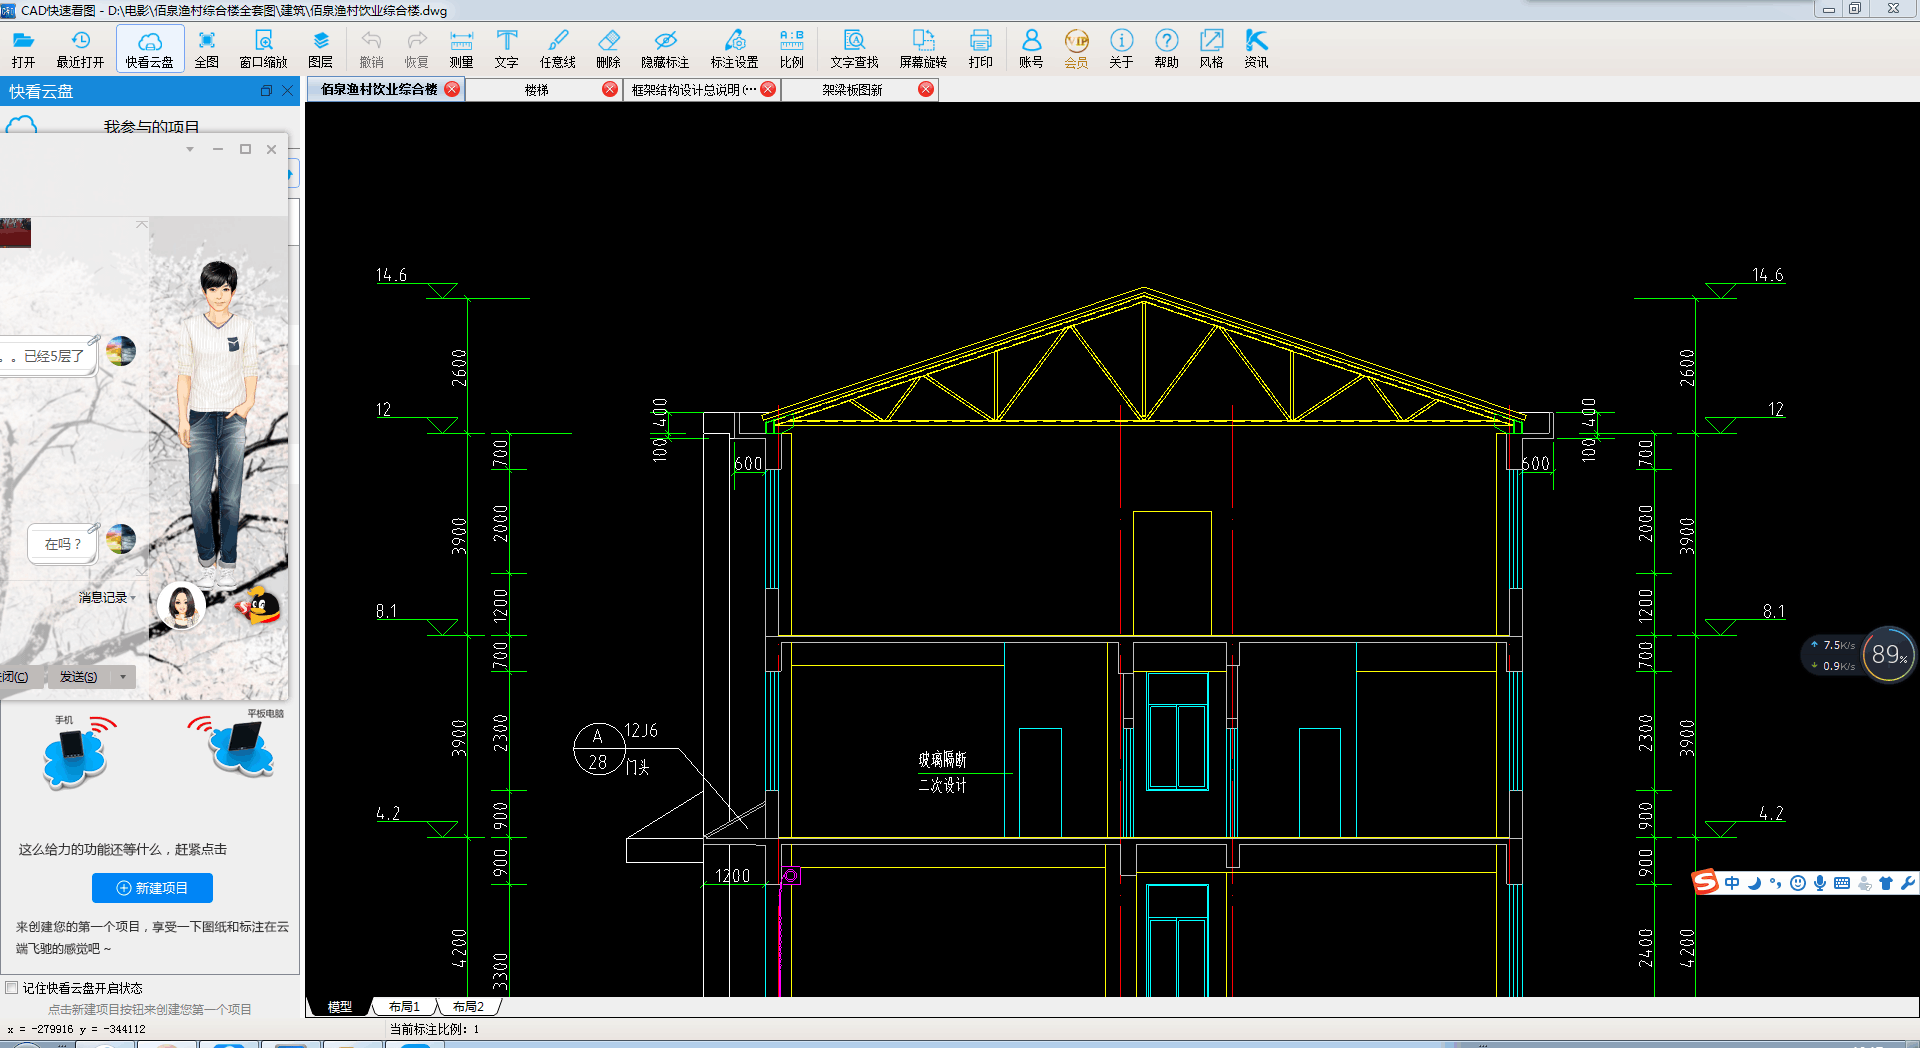Select the 文字 text tool
Image resolution: width=1920 pixels, height=1048 pixels.
[507, 48]
